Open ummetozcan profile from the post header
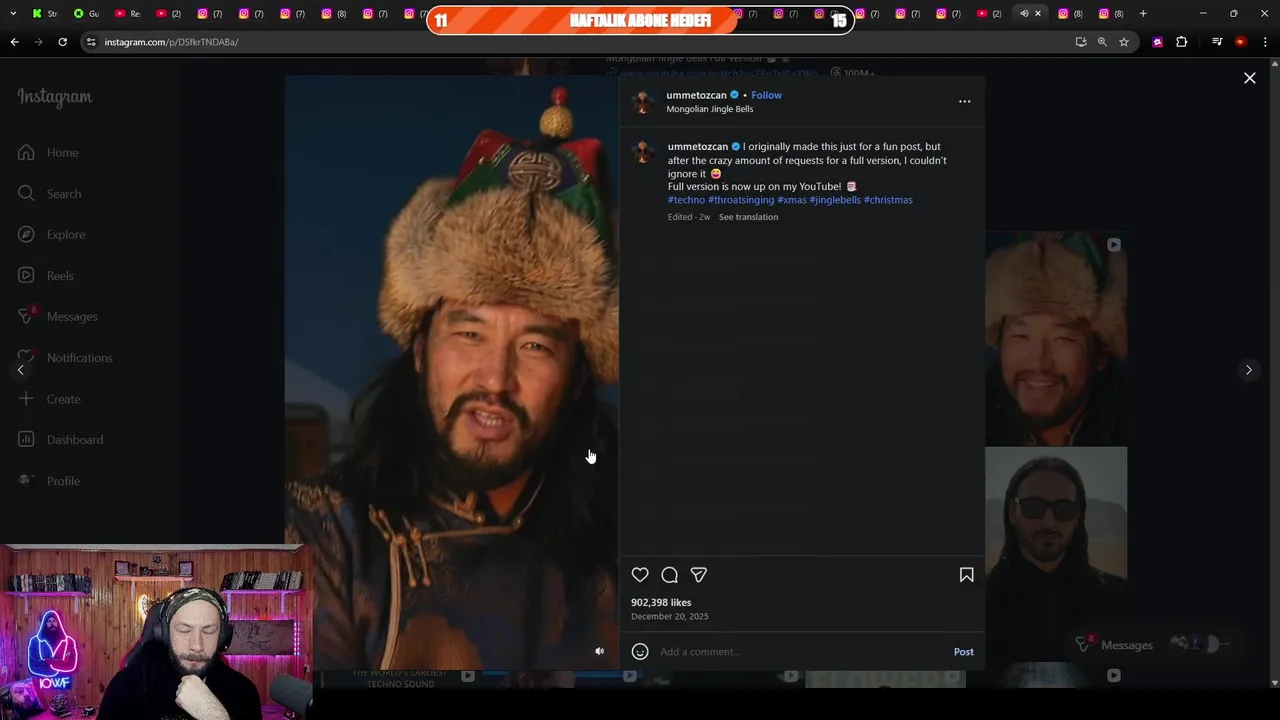Image resolution: width=1280 pixels, height=720 pixels. [696, 95]
